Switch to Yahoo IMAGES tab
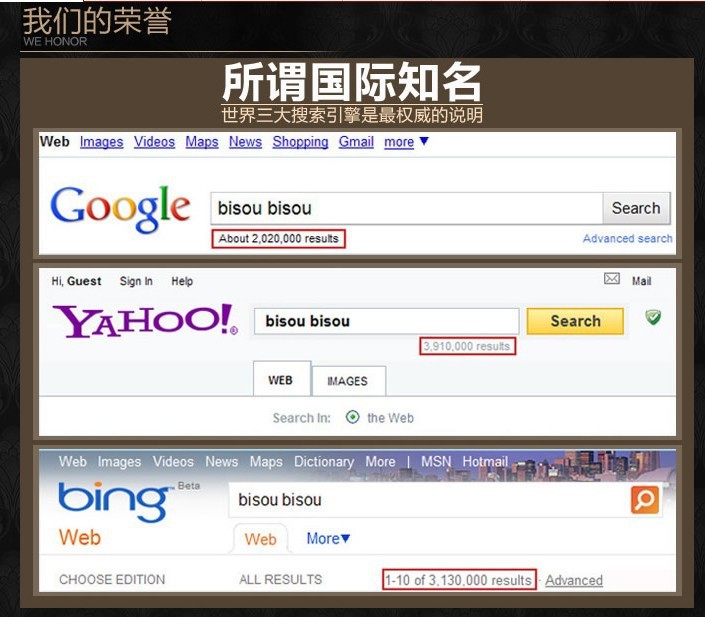This screenshot has width=705, height=617. click(348, 381)
